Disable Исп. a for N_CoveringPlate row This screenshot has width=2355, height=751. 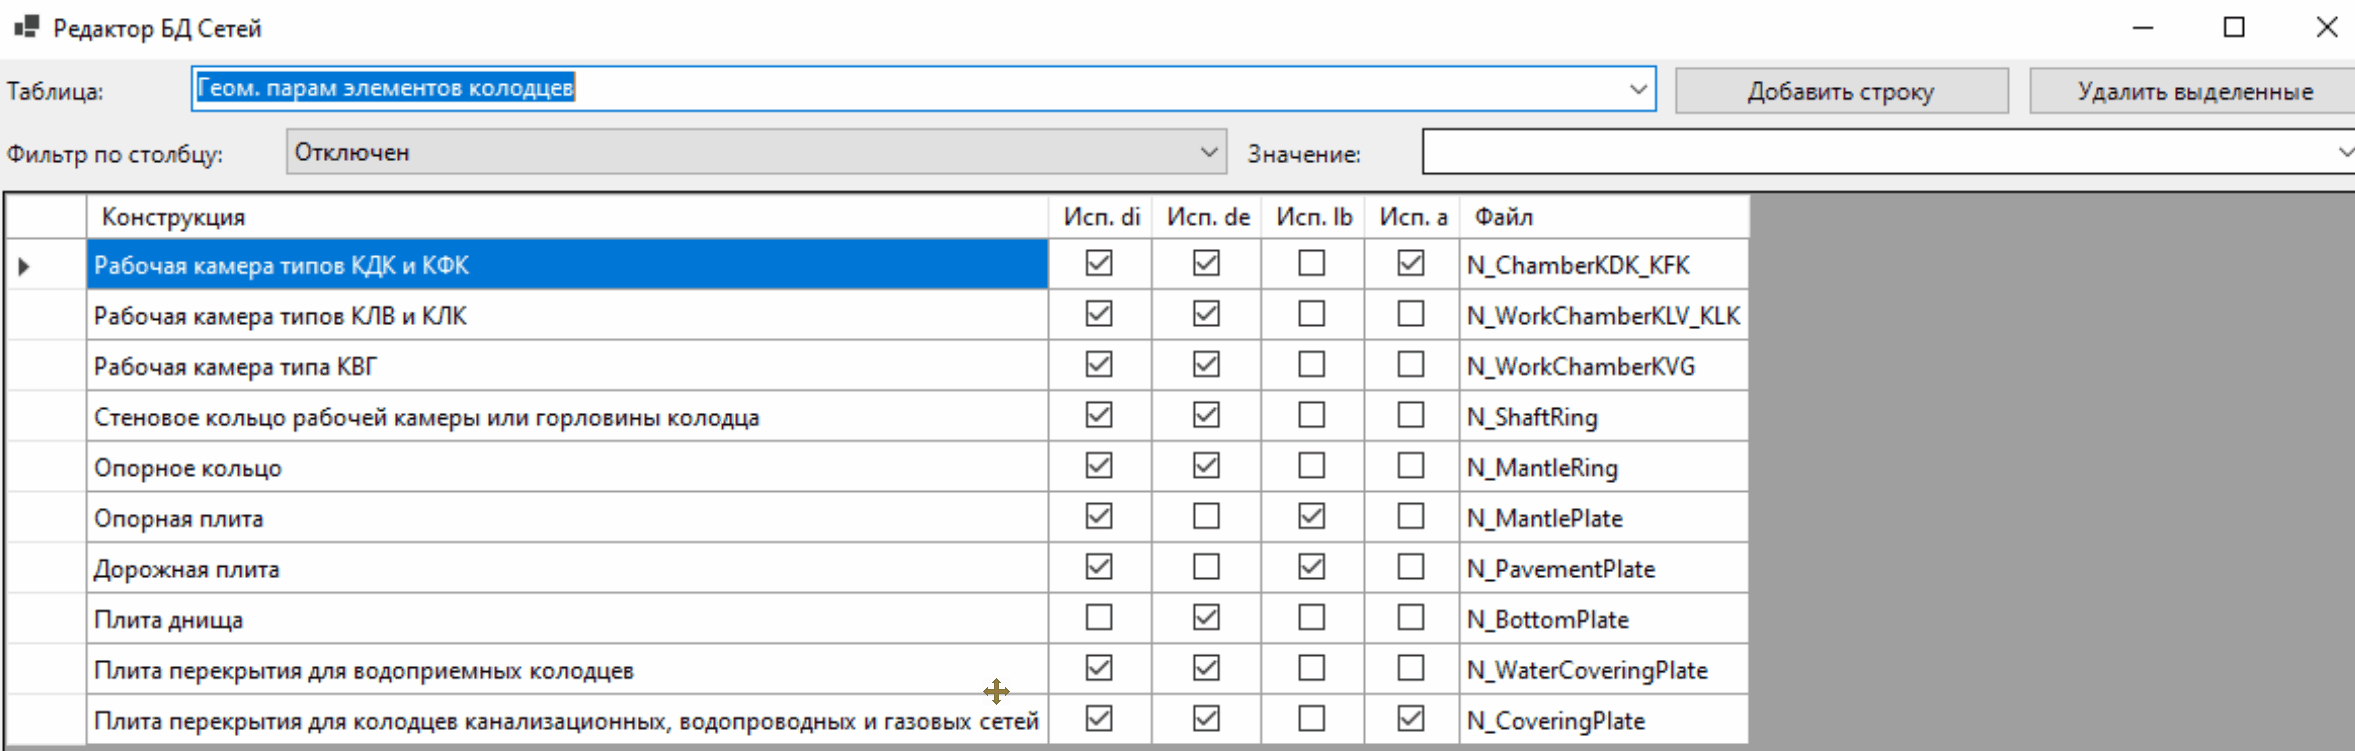[x=1410, y=719]
